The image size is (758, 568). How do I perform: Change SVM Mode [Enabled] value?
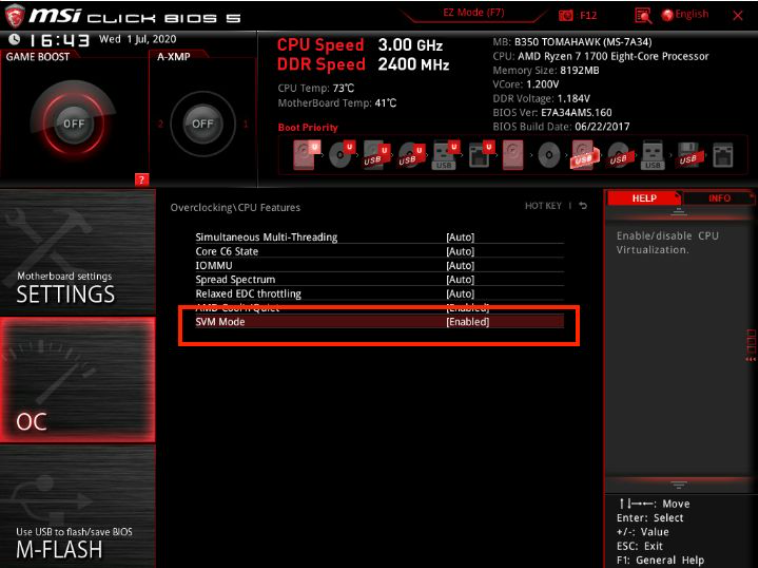point(467,321)
